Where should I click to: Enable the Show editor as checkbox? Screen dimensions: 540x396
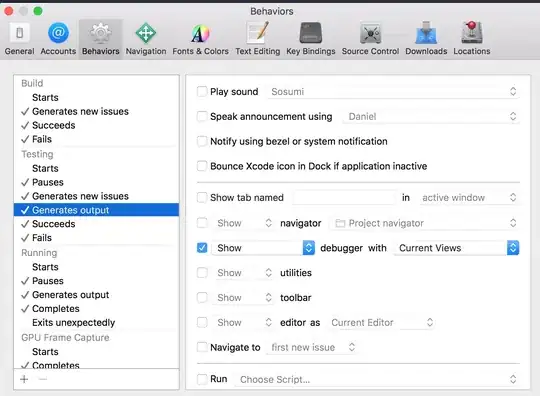[x=202, y=322]
